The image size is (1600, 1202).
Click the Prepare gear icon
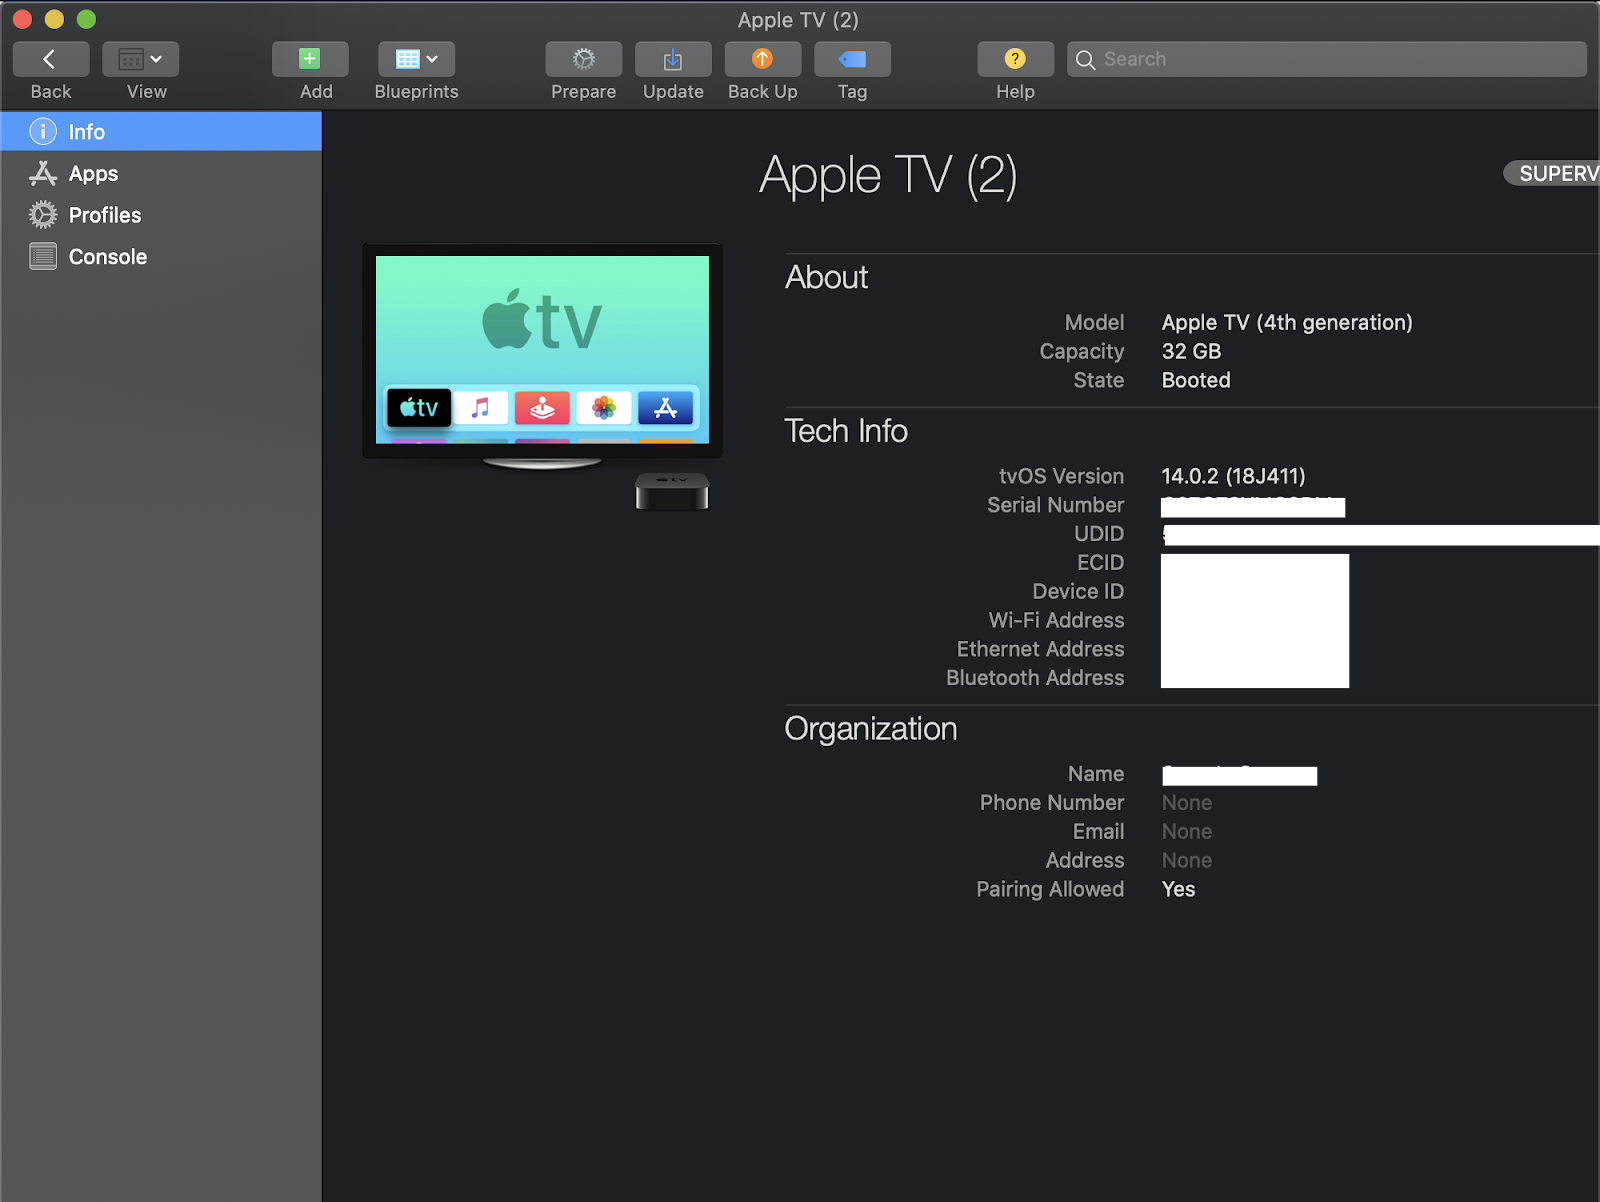tap(584, 59)
